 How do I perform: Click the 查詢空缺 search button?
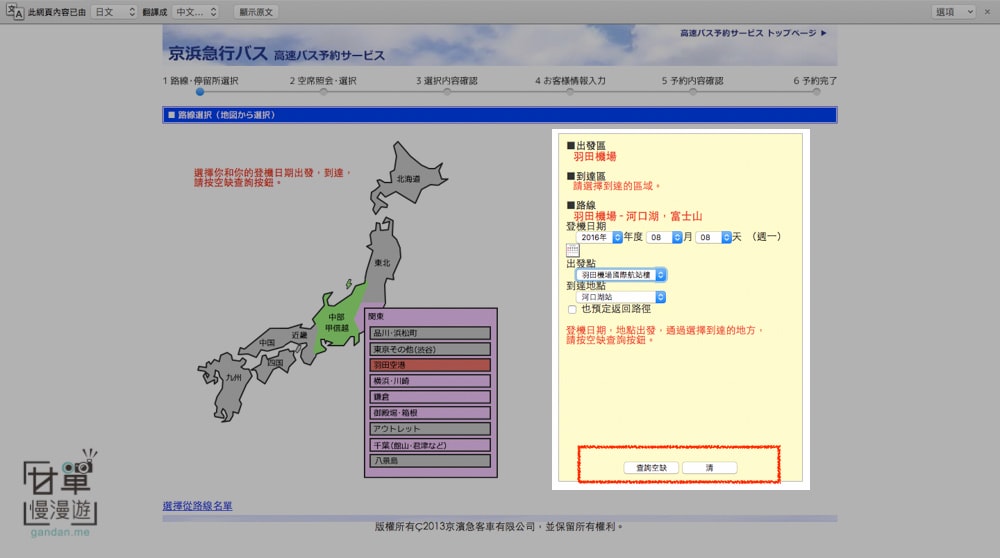click(x=651, y=467)
